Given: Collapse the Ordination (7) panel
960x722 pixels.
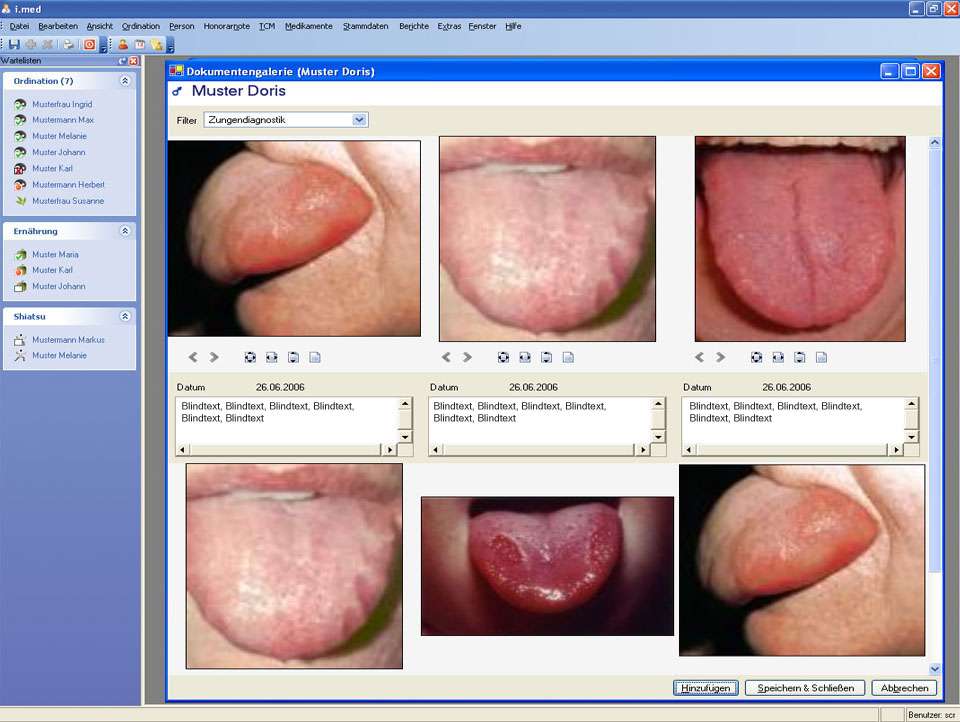Looking at the screenshot, I should 125,81.
